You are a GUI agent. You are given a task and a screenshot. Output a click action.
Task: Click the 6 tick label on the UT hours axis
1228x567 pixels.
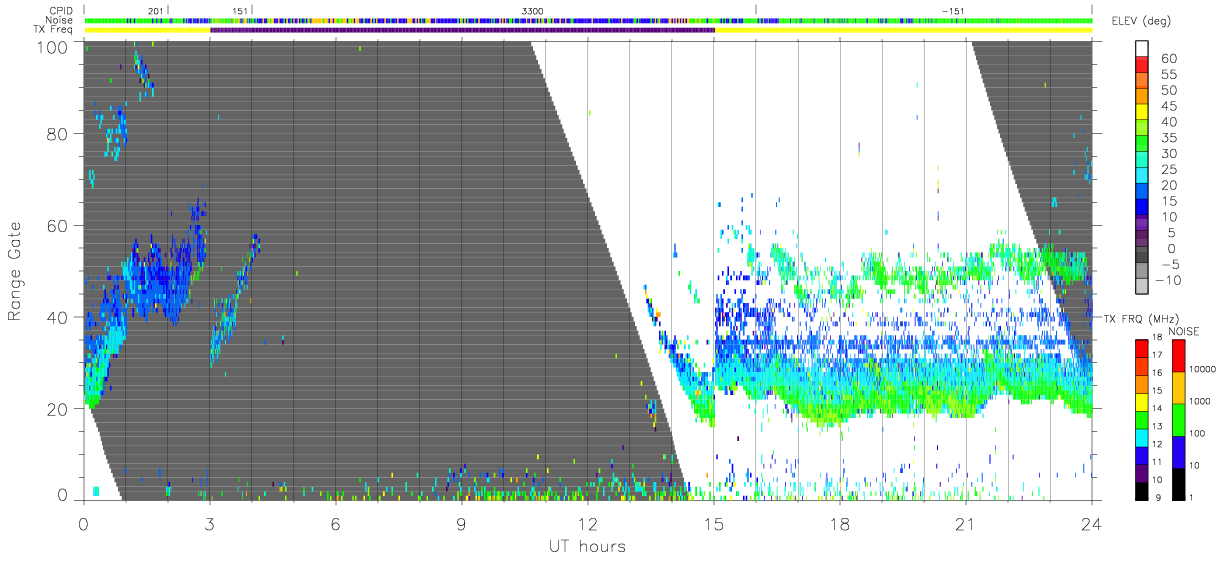(335, 523)
